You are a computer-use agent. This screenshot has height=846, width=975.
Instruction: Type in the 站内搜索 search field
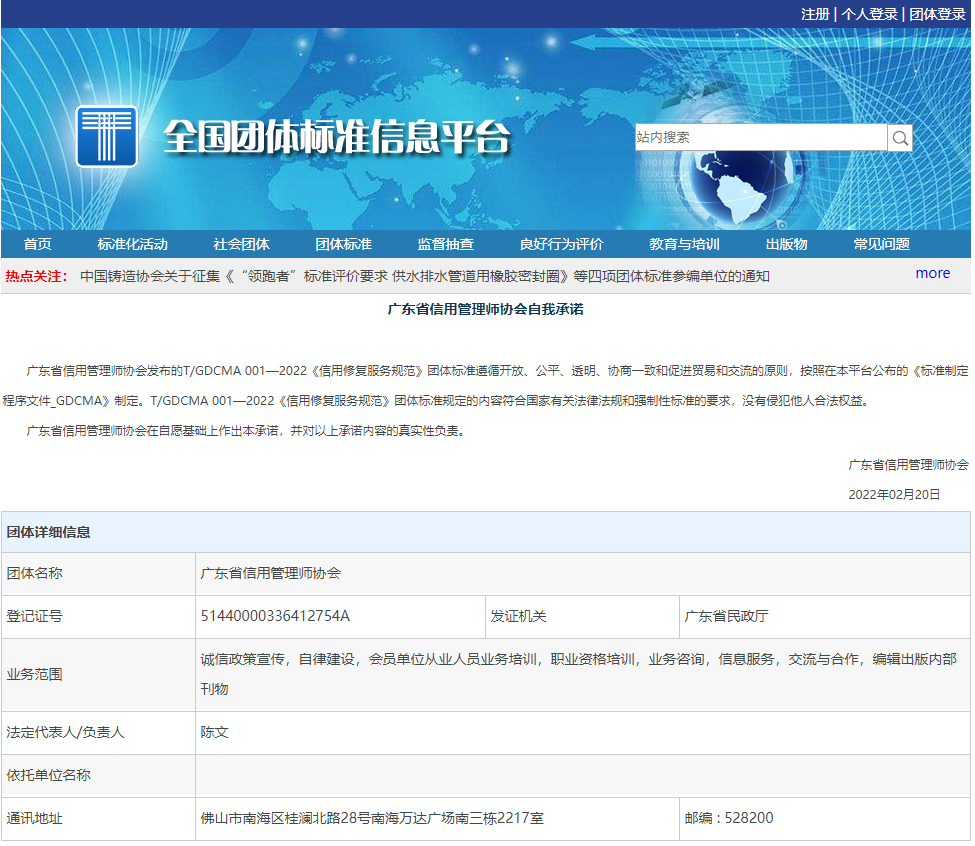pos(760,138)
